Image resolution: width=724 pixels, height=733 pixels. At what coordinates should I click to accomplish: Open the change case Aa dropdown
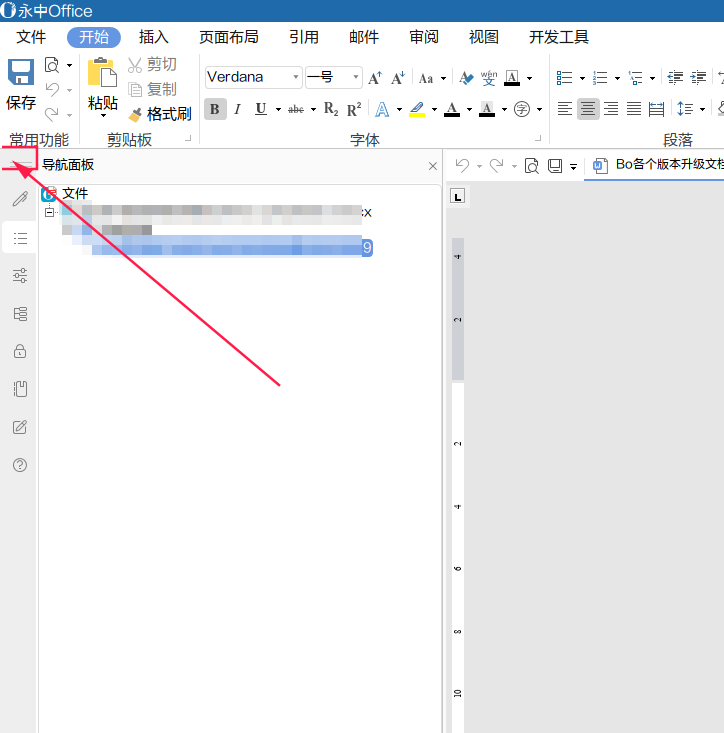(x=443, y=79)
